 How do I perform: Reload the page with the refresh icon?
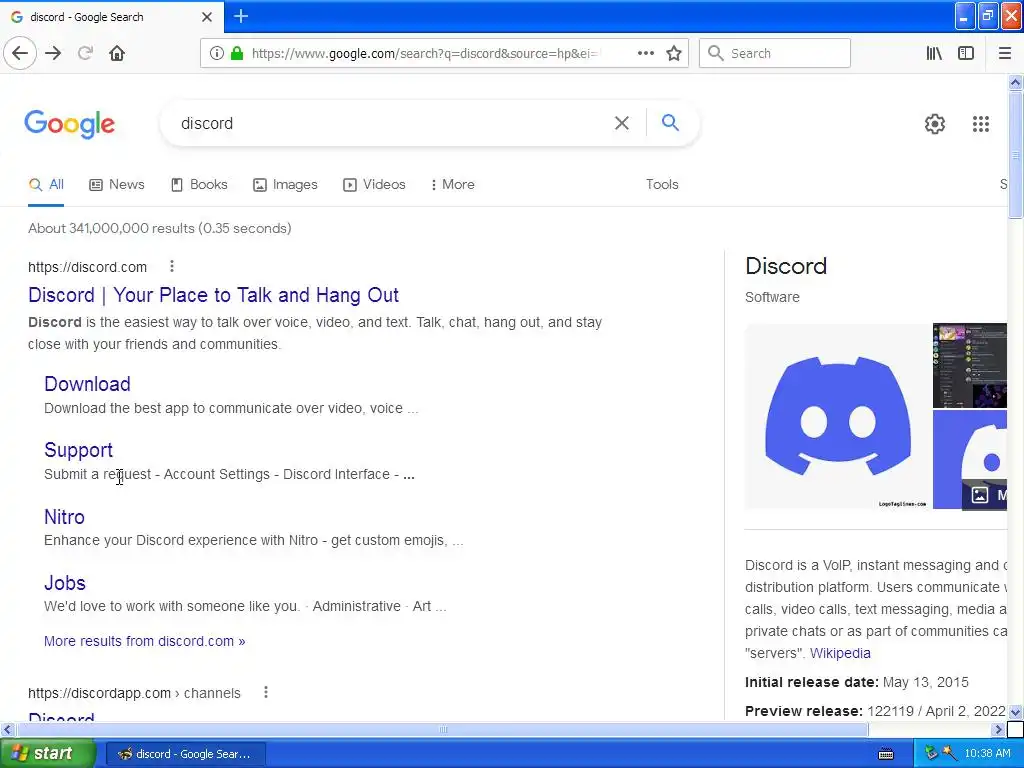pos(85,53)
